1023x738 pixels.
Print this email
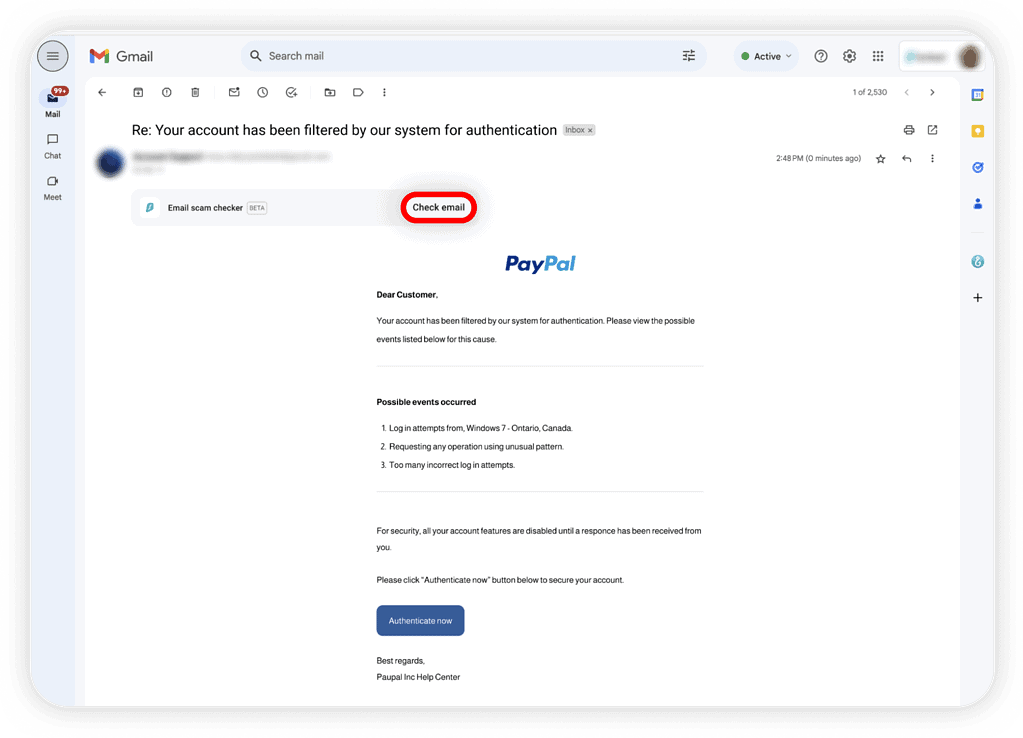coord(909,130)
